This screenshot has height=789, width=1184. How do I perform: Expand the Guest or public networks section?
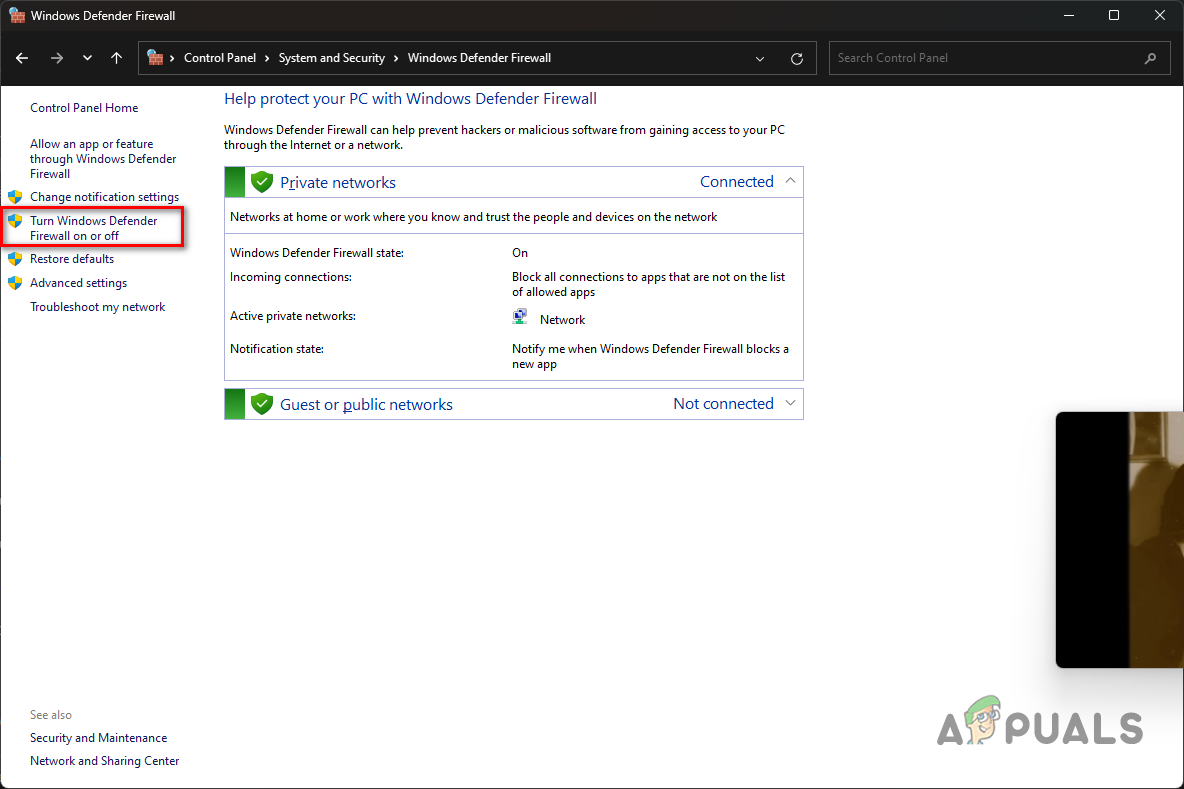pos(790,403)
